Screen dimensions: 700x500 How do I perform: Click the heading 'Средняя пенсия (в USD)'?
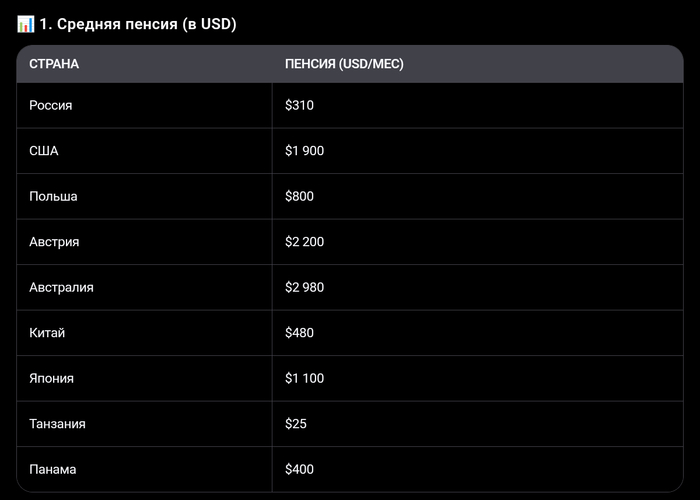[x=138, y=24]
